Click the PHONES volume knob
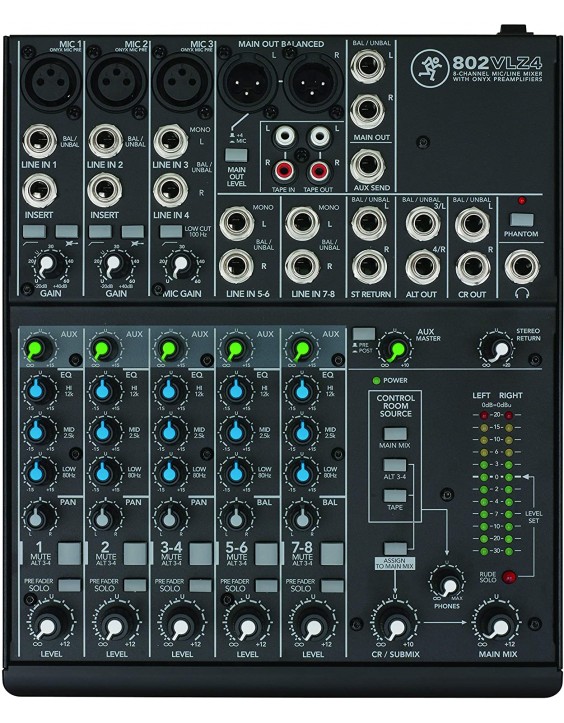This screenshot has height=723, width=564. [x=447, y=583]
